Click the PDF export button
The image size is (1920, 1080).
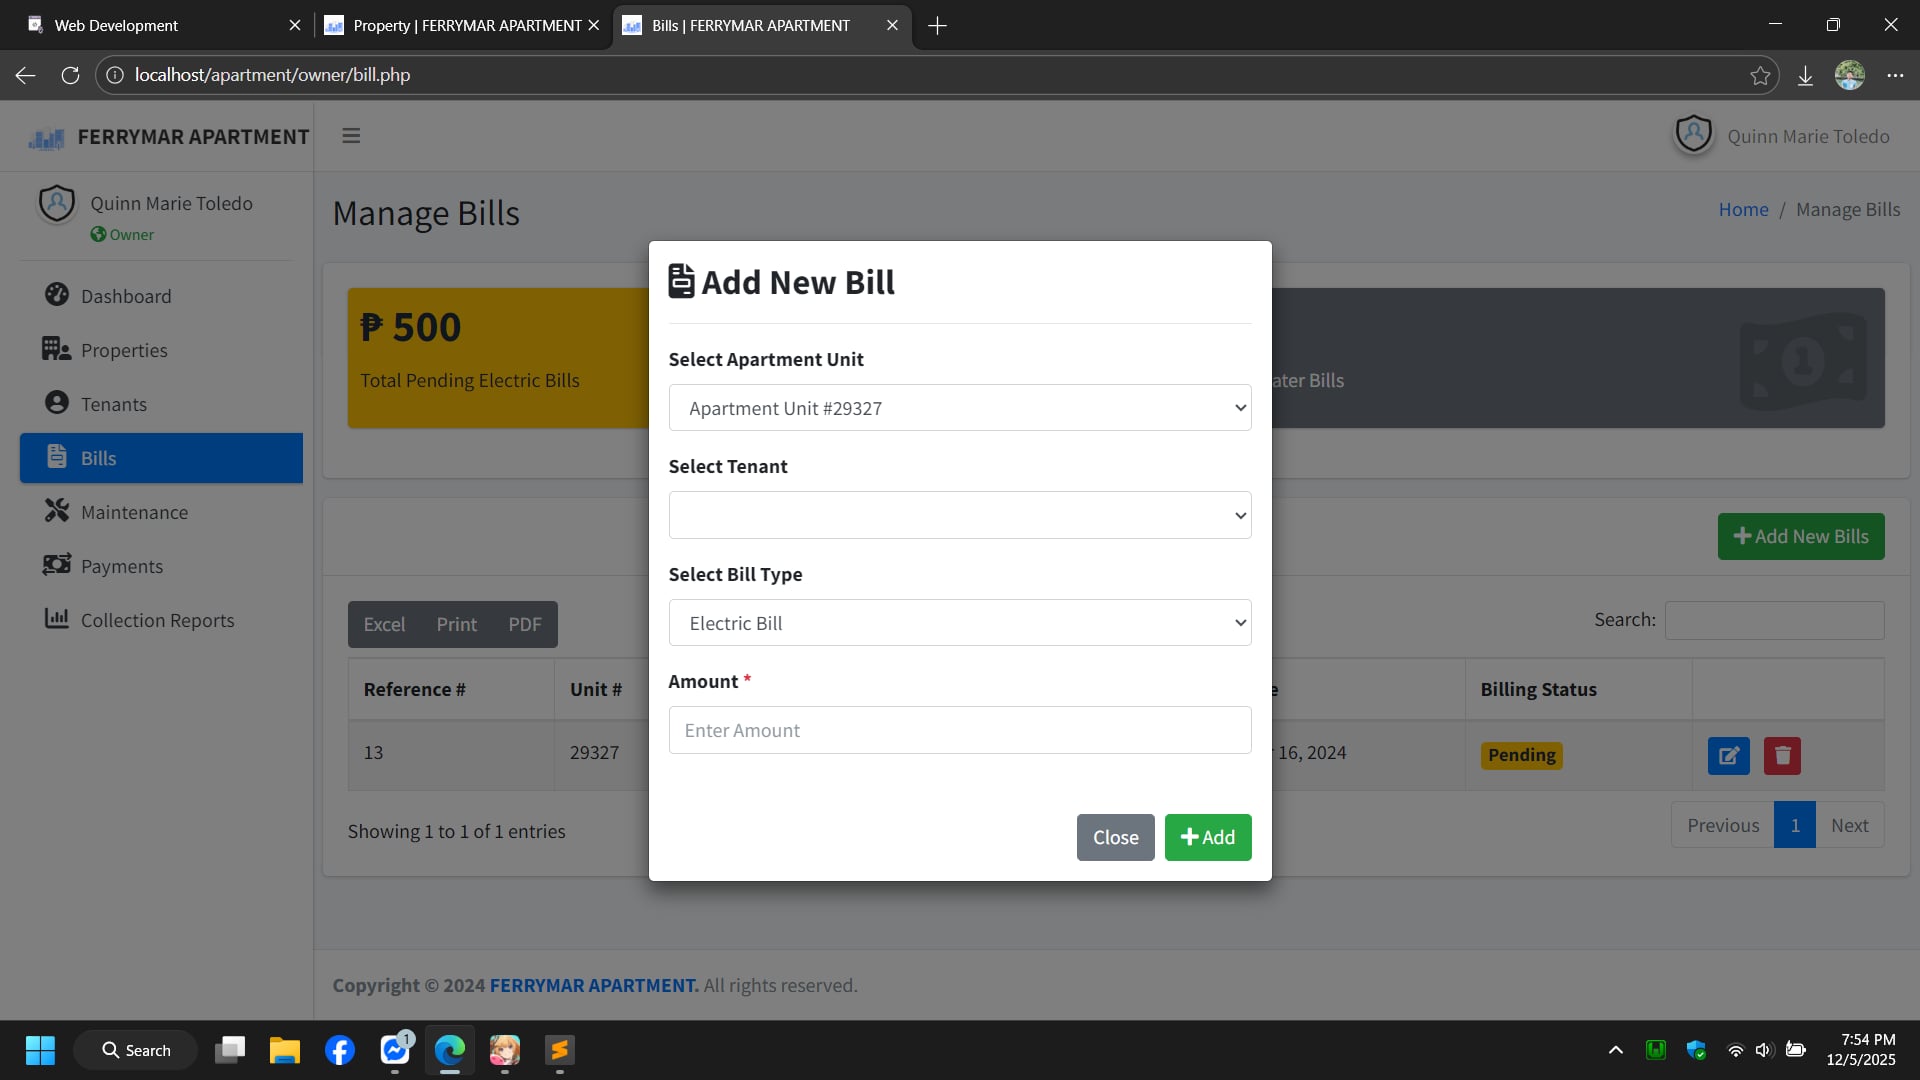(524, 625)
